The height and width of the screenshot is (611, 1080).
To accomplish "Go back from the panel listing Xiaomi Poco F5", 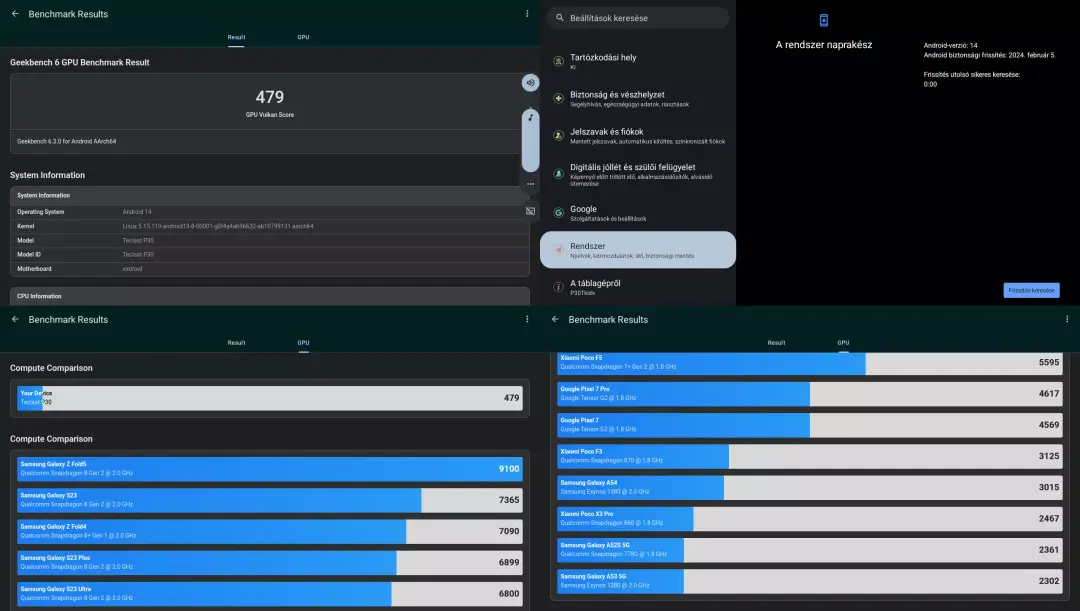I will coord(555,319).
